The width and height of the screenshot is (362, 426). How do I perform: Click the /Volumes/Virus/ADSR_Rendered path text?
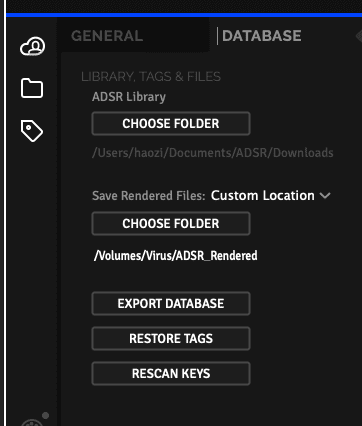tap(176, 256)
